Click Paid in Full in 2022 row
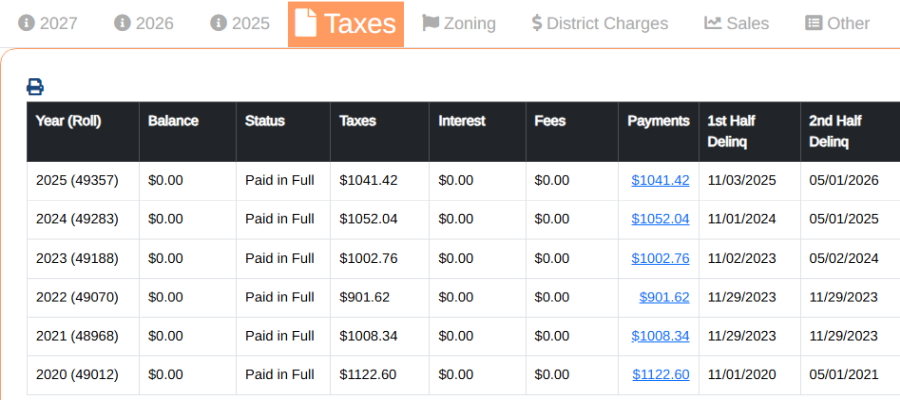 point(280,297)
